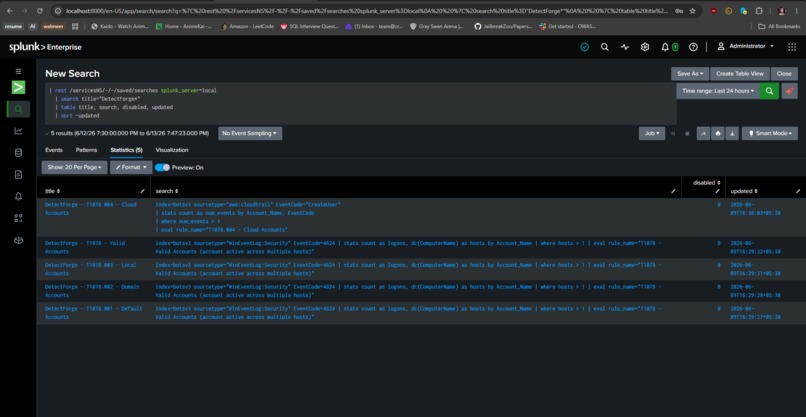
Task: Click inside the SPL search query editor
Action: pyautogui.click(x=360, y=103)
